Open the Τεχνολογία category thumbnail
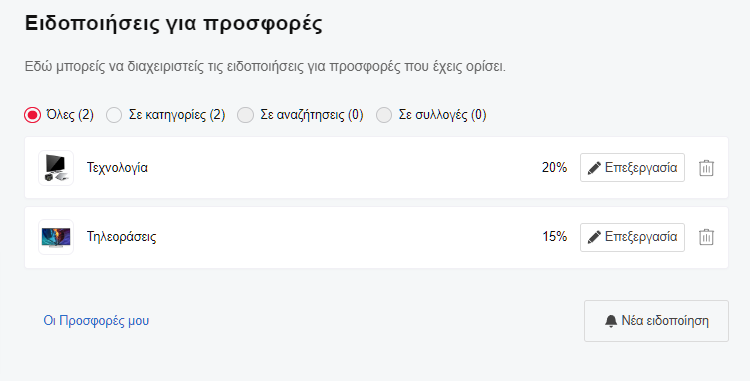 pyautogui.click(x=56, y=168)
